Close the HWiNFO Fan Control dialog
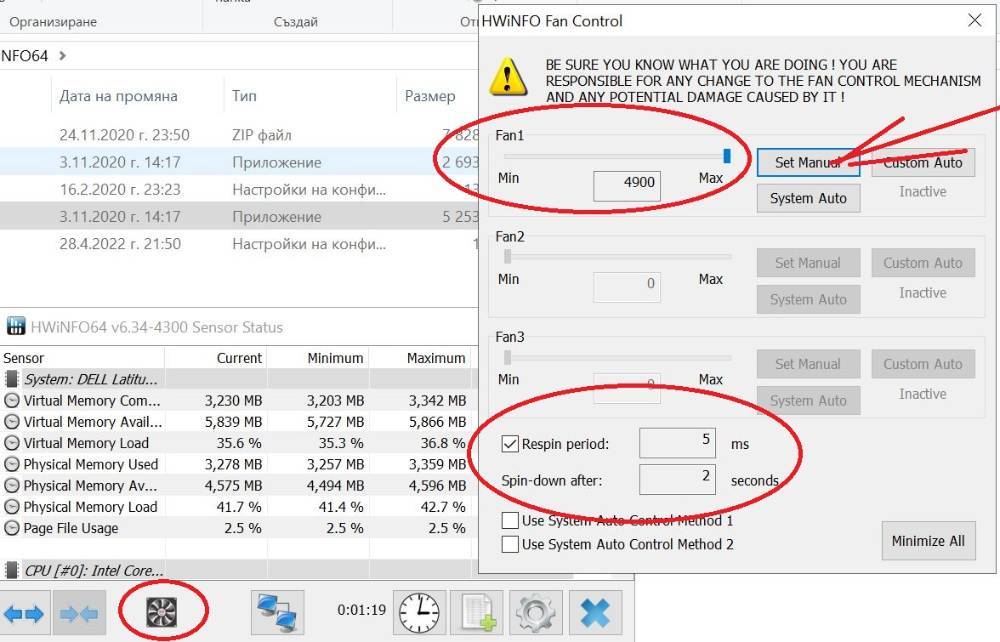 [x=974, y=20]
